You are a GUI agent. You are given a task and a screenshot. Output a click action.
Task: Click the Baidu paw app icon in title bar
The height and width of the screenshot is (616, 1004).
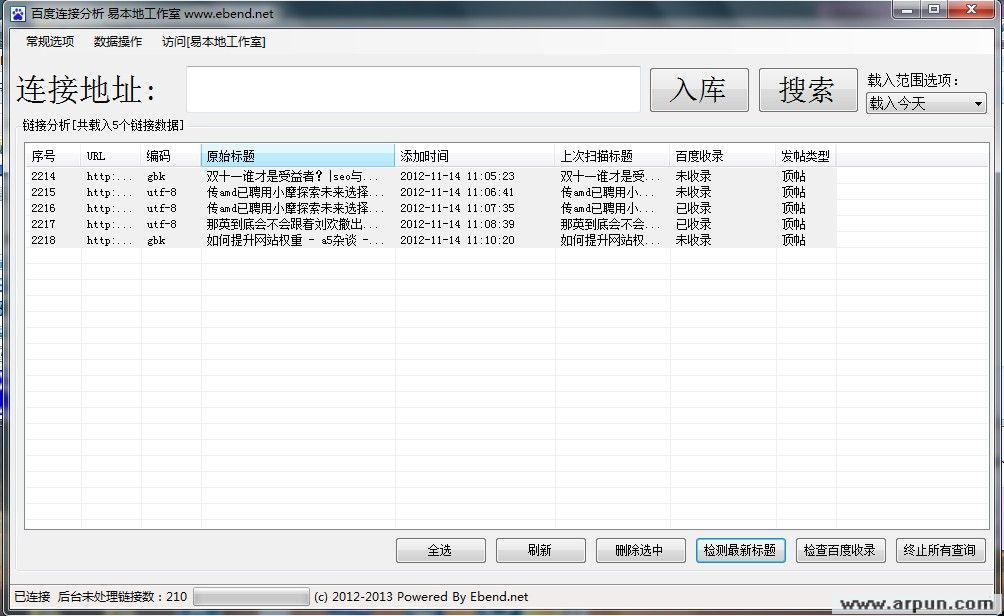(18, 13)
